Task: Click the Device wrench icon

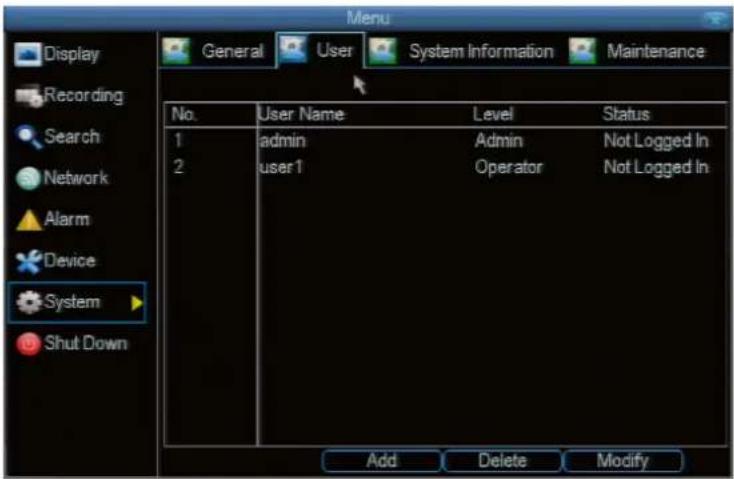Action: tap(29, 261)
